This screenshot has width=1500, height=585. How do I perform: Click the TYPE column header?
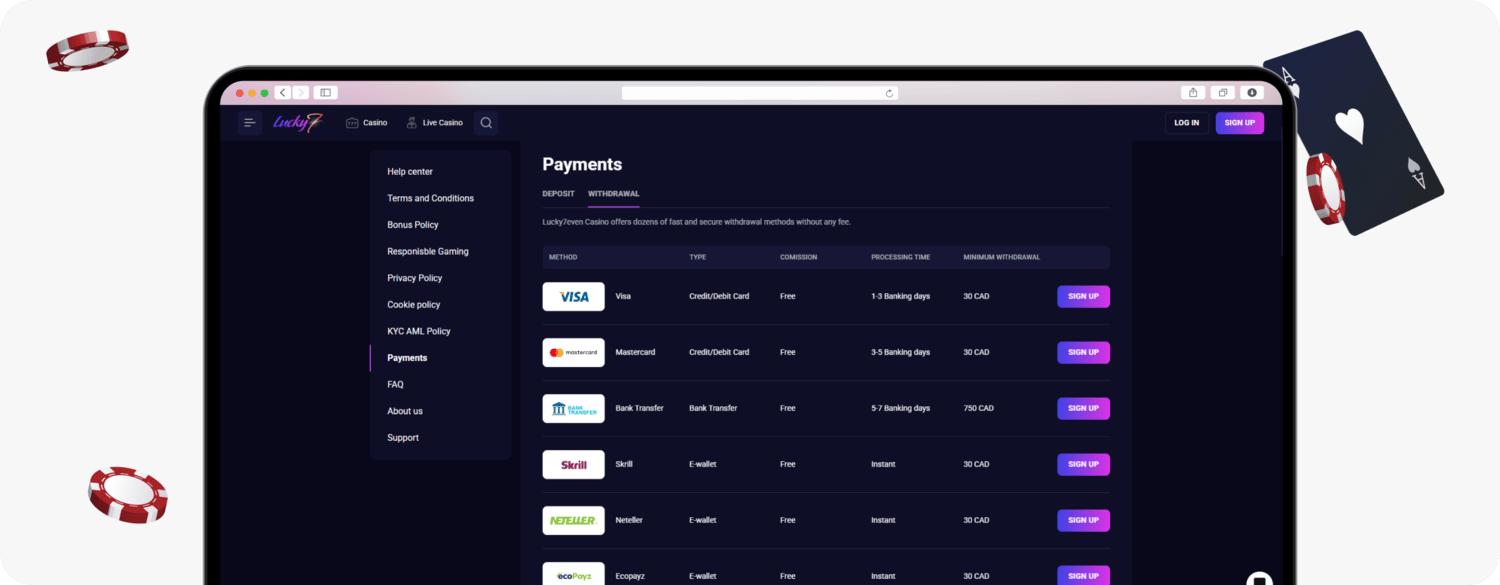(x=698, y=257)
